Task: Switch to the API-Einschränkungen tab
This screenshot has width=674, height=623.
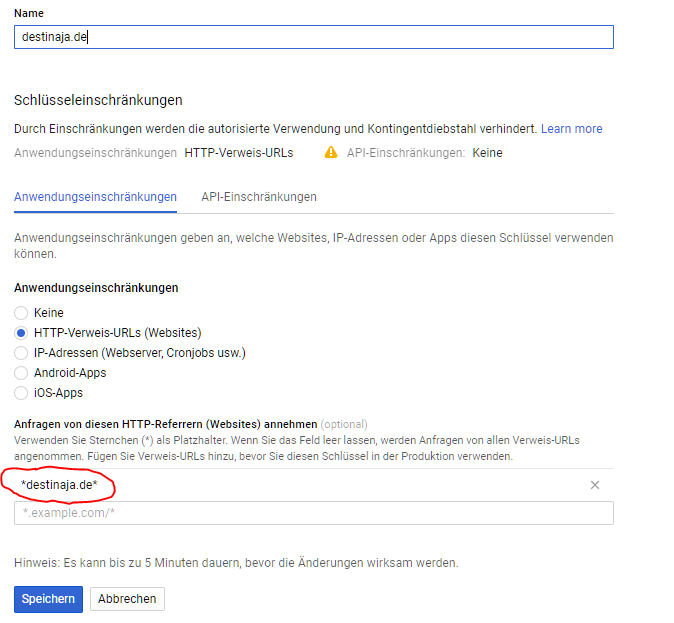Action: tap(259, 197)
